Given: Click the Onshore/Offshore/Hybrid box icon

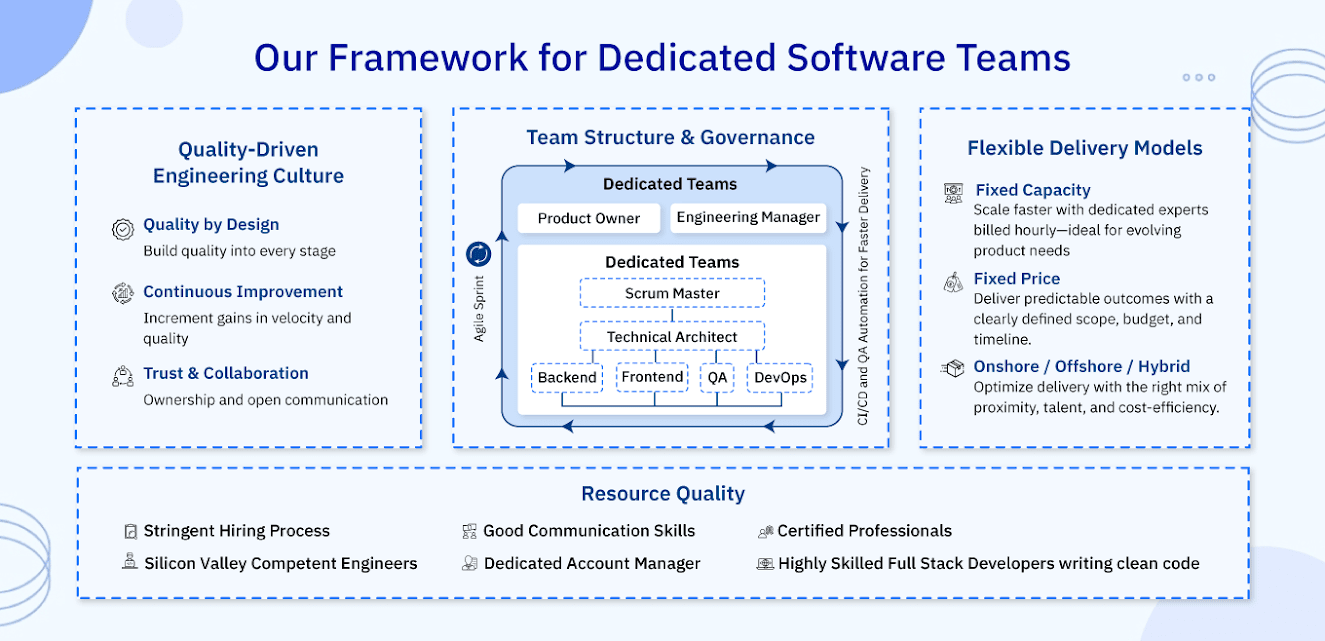Looking at the screenshot, I should click(951, 368).
